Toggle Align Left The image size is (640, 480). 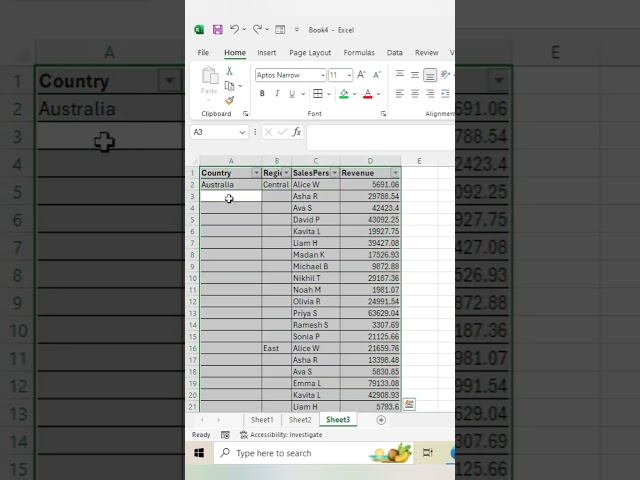(400, 94)
